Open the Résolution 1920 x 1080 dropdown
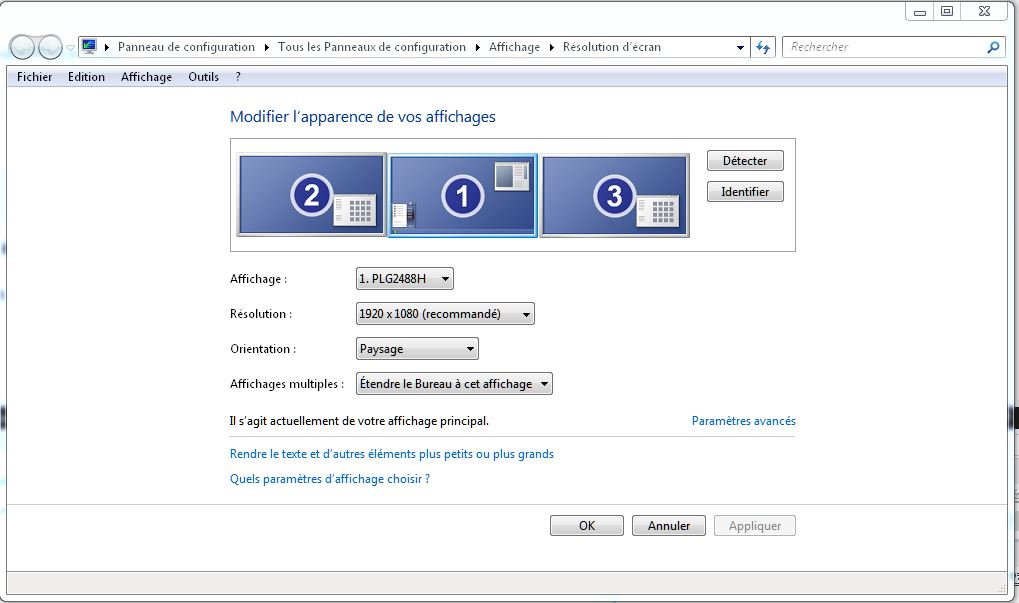Screen dimensions: 1019x603 tap(445, 314)
